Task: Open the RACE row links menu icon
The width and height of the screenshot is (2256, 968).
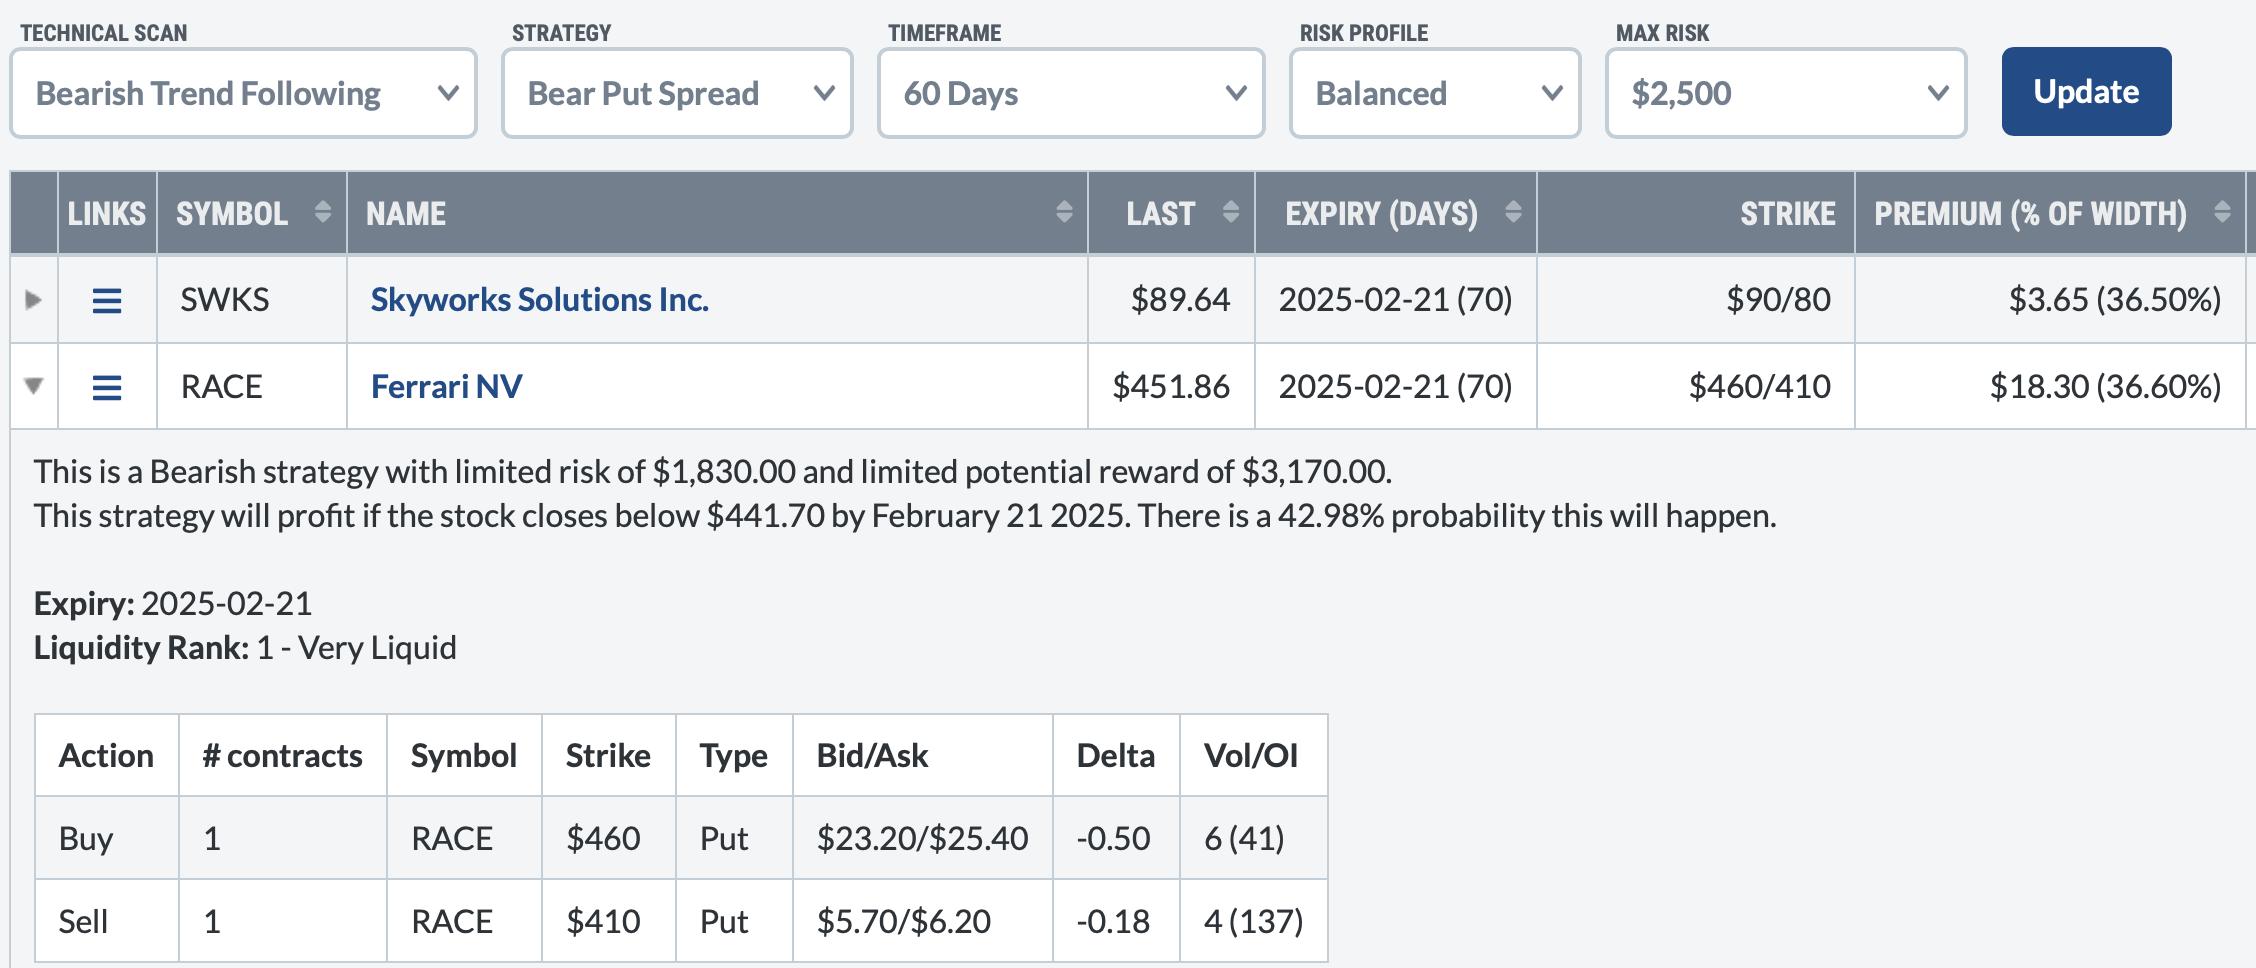Action: [x=107, y=387]
